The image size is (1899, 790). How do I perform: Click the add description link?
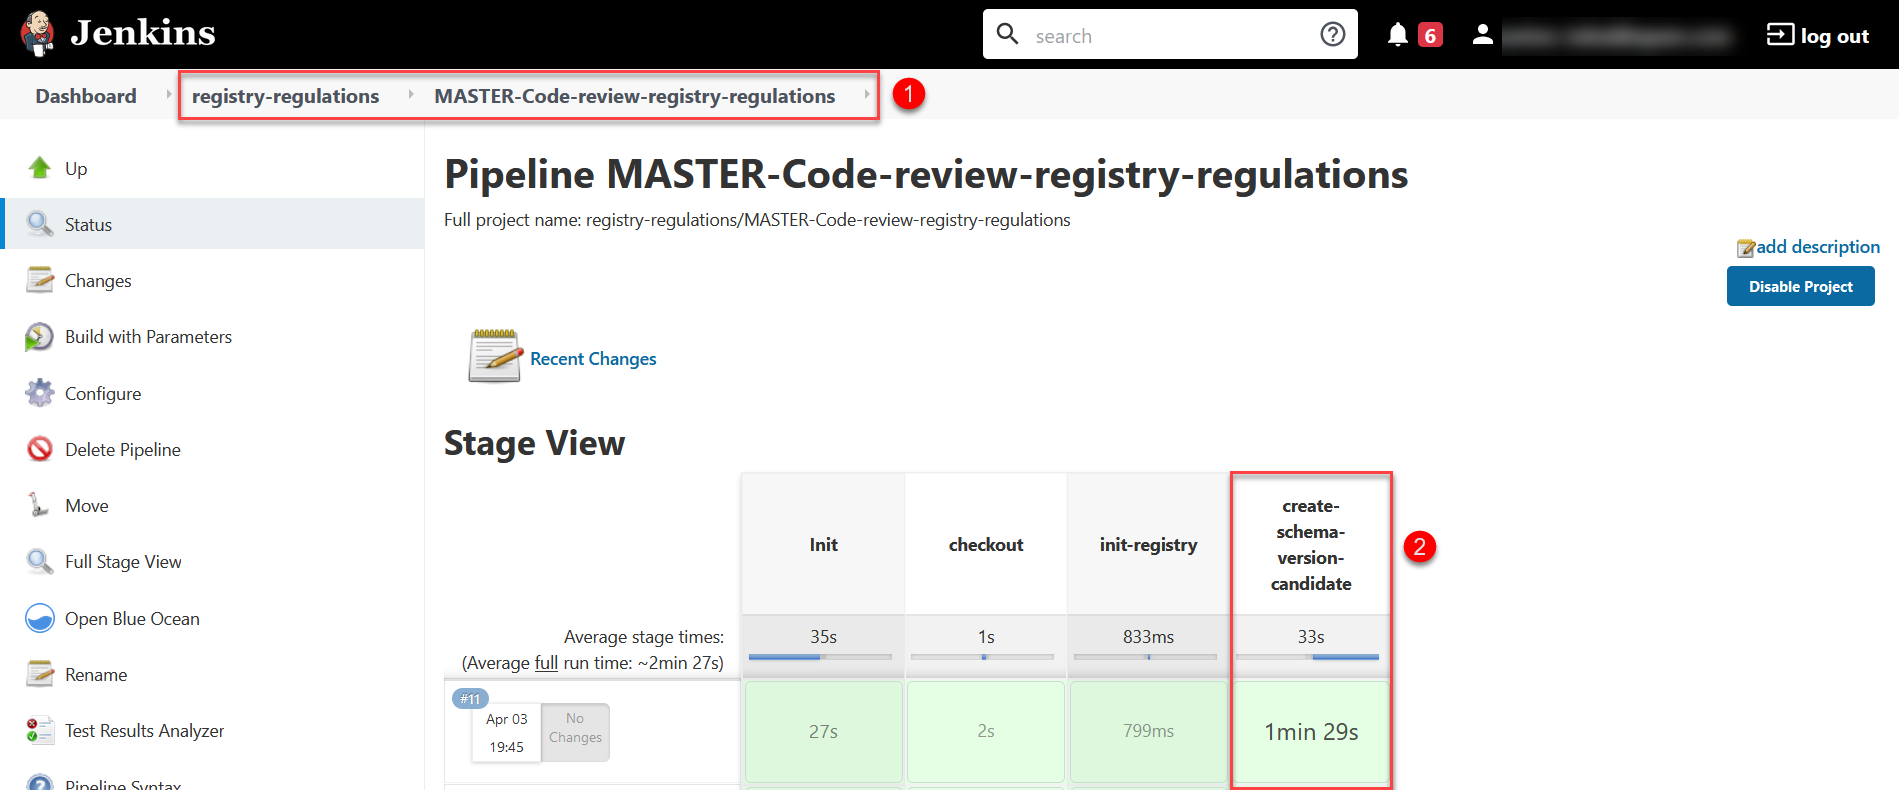click(1817, 247)
